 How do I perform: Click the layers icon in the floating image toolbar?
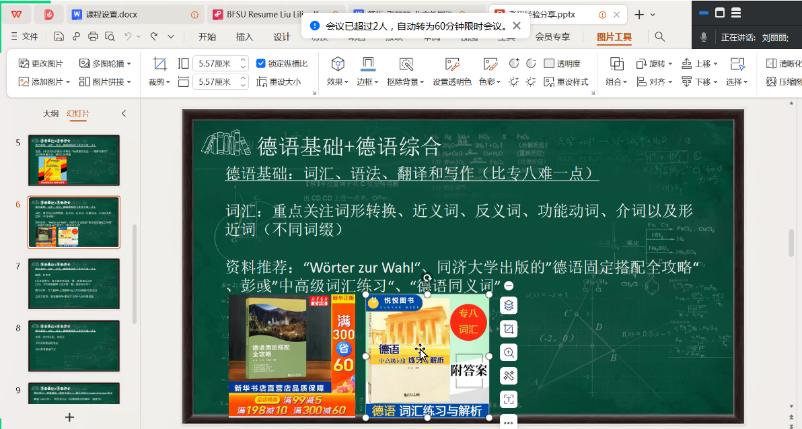[509, 305]
